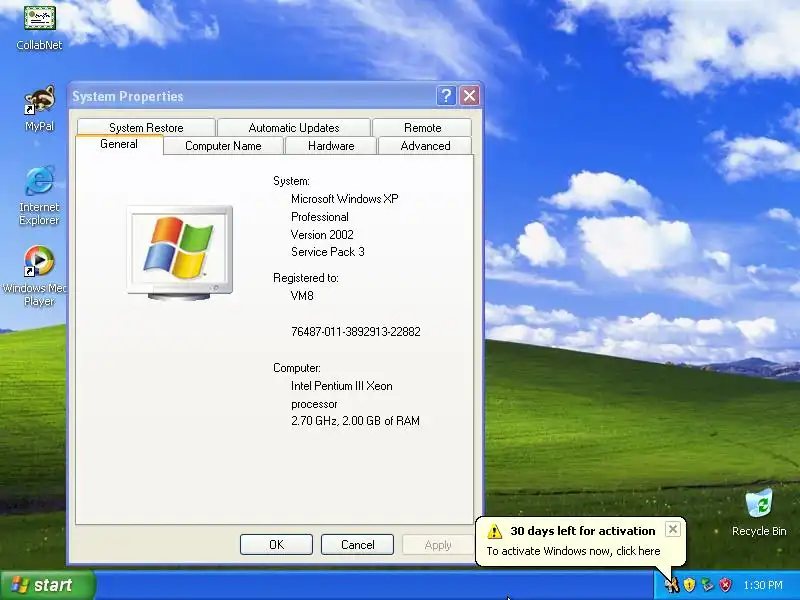This screenshot has width=800, height=600.
Task: Switch to the Computer Name tab
Action: coord(223,146)
